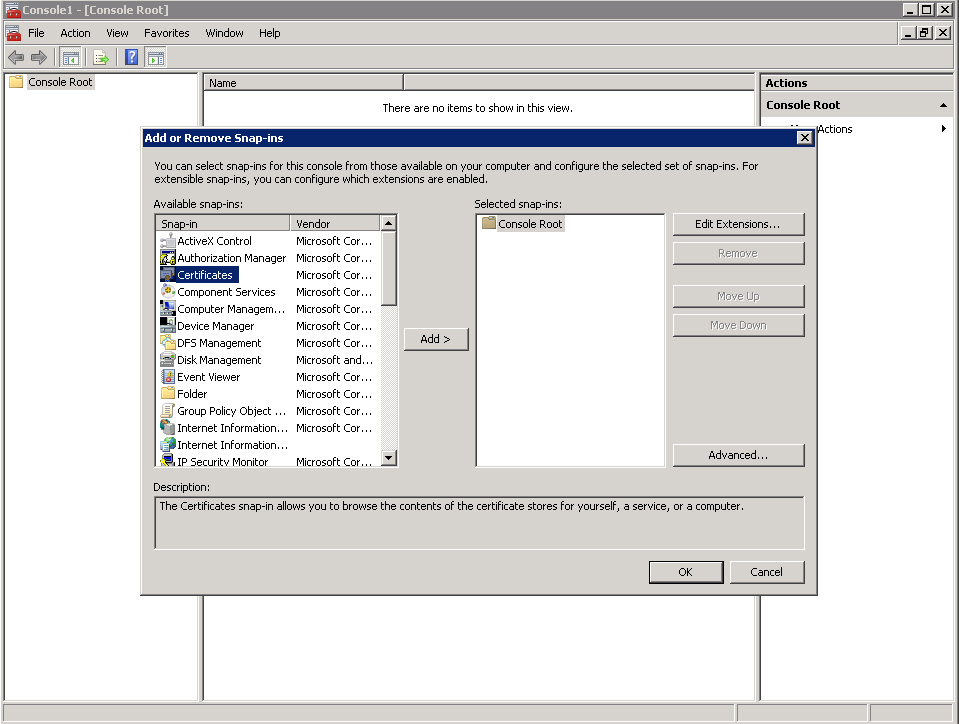Toggle Show/Hide Console Tree toolbar icon
This screenshot has width=959, height=724.
click(x=71, y=57)
